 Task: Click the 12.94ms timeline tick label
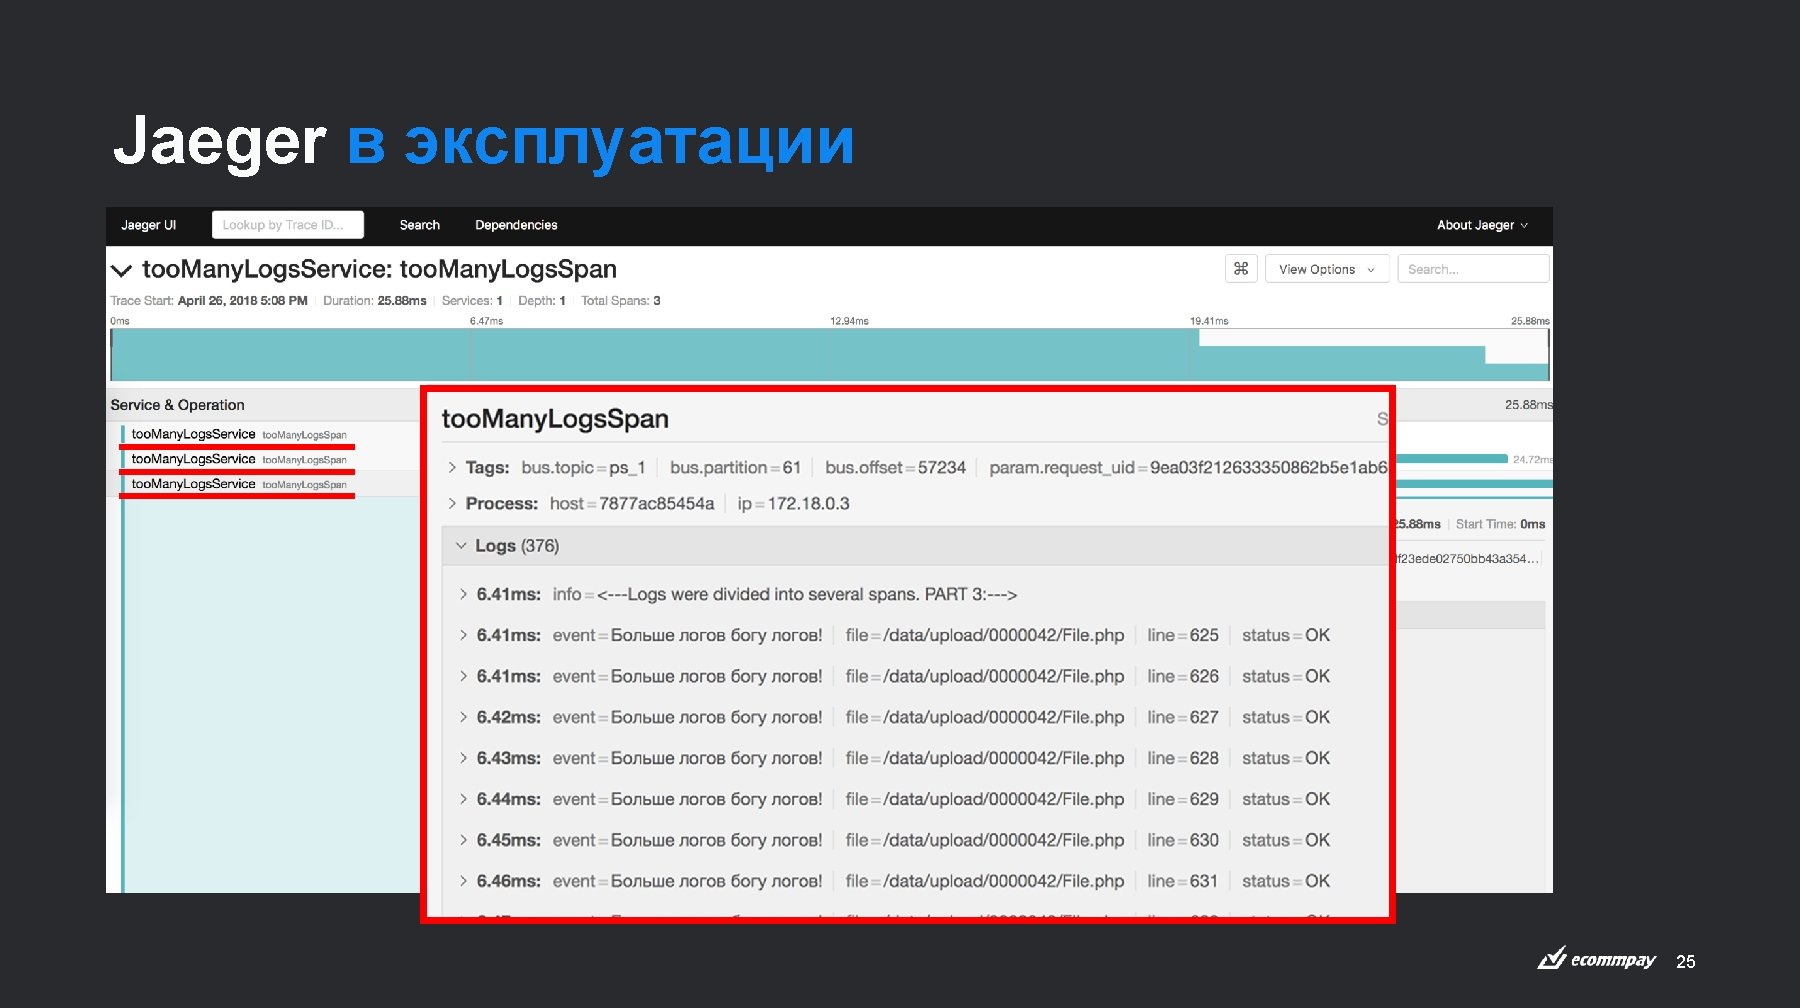(849, 321)
